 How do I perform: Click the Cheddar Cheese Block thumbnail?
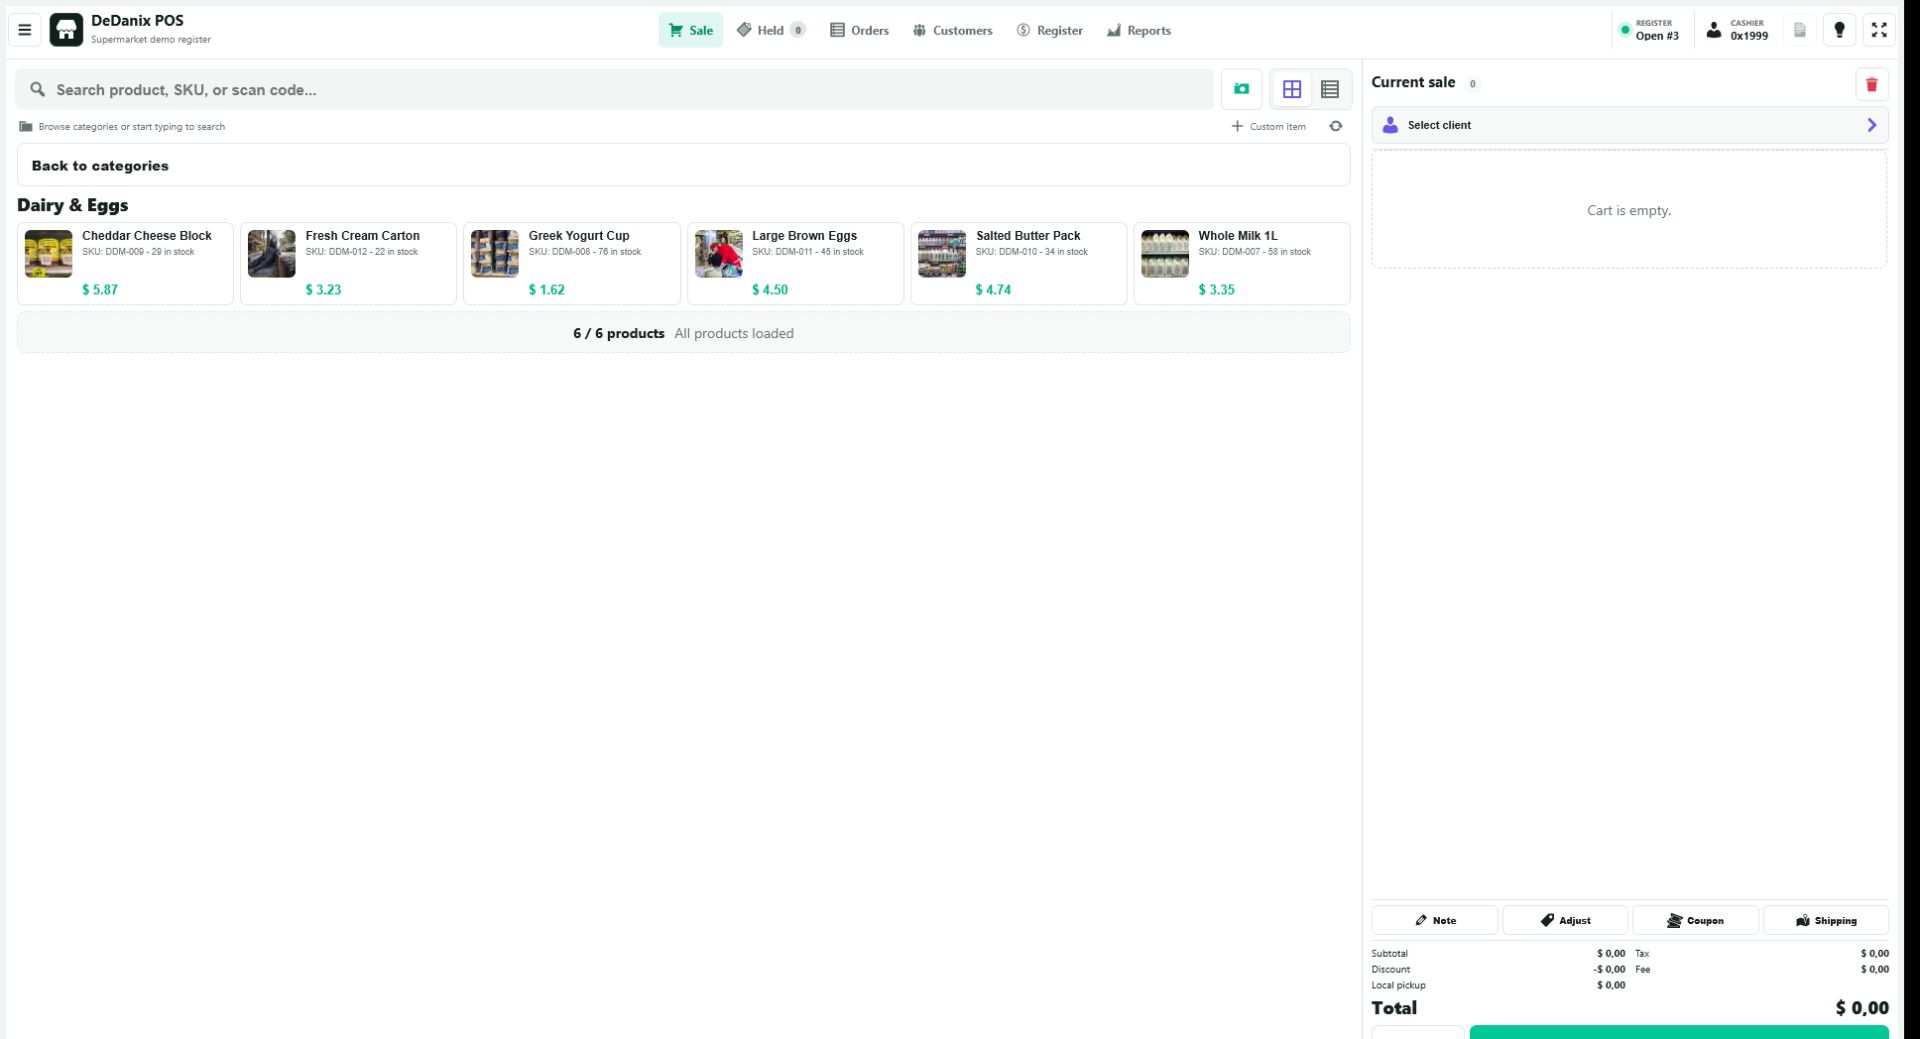pyautogui.click(x=48, y=253)
